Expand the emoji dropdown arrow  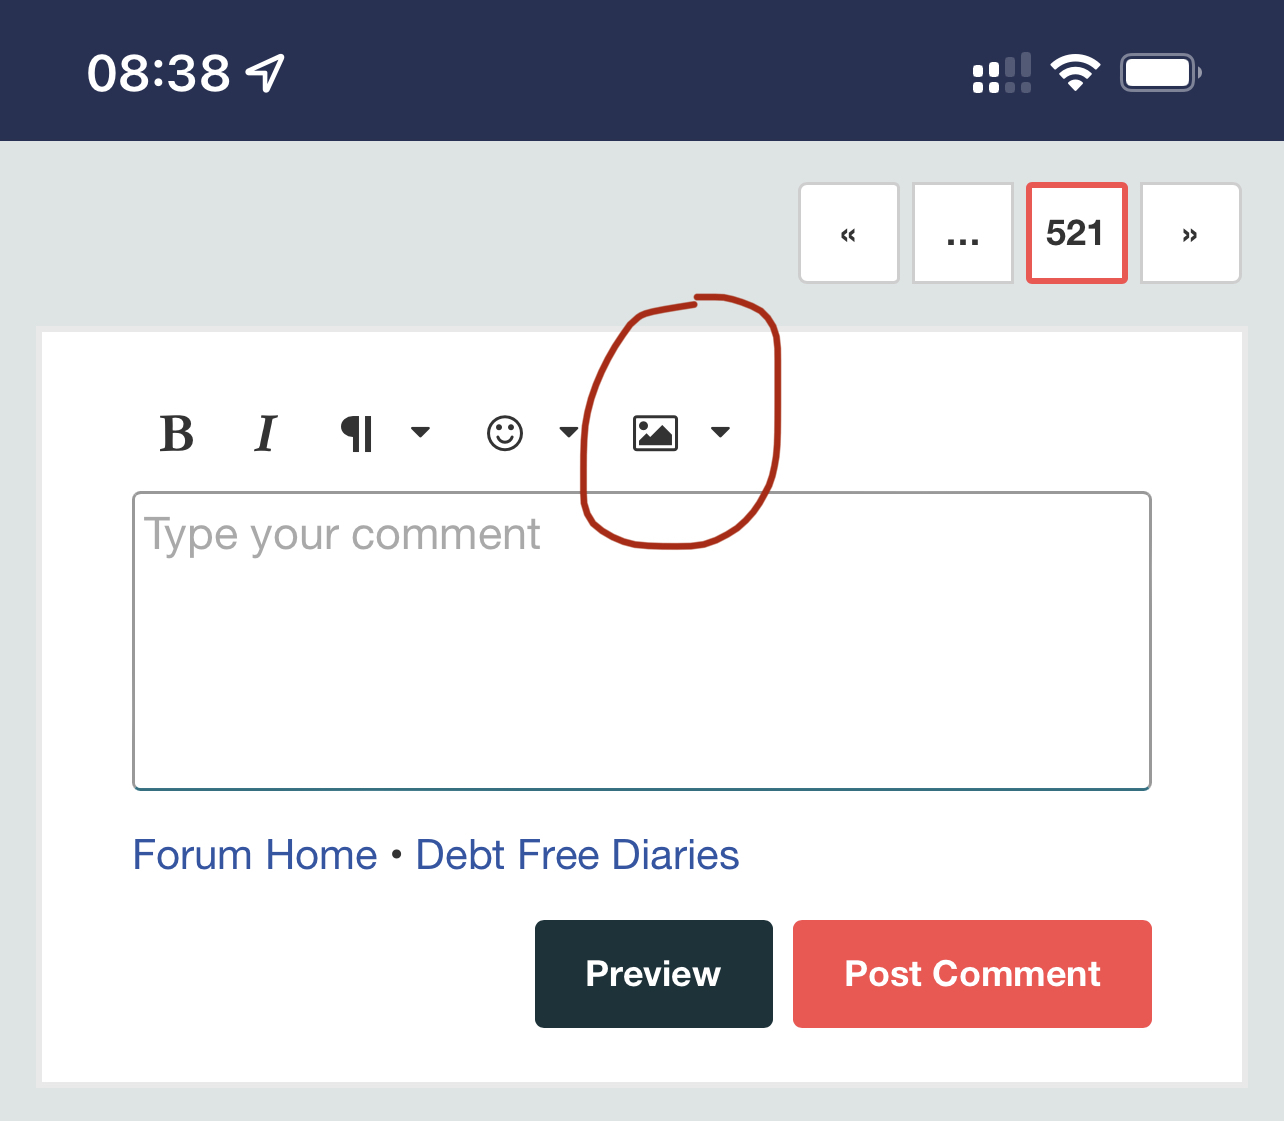[x=569, y=432]
